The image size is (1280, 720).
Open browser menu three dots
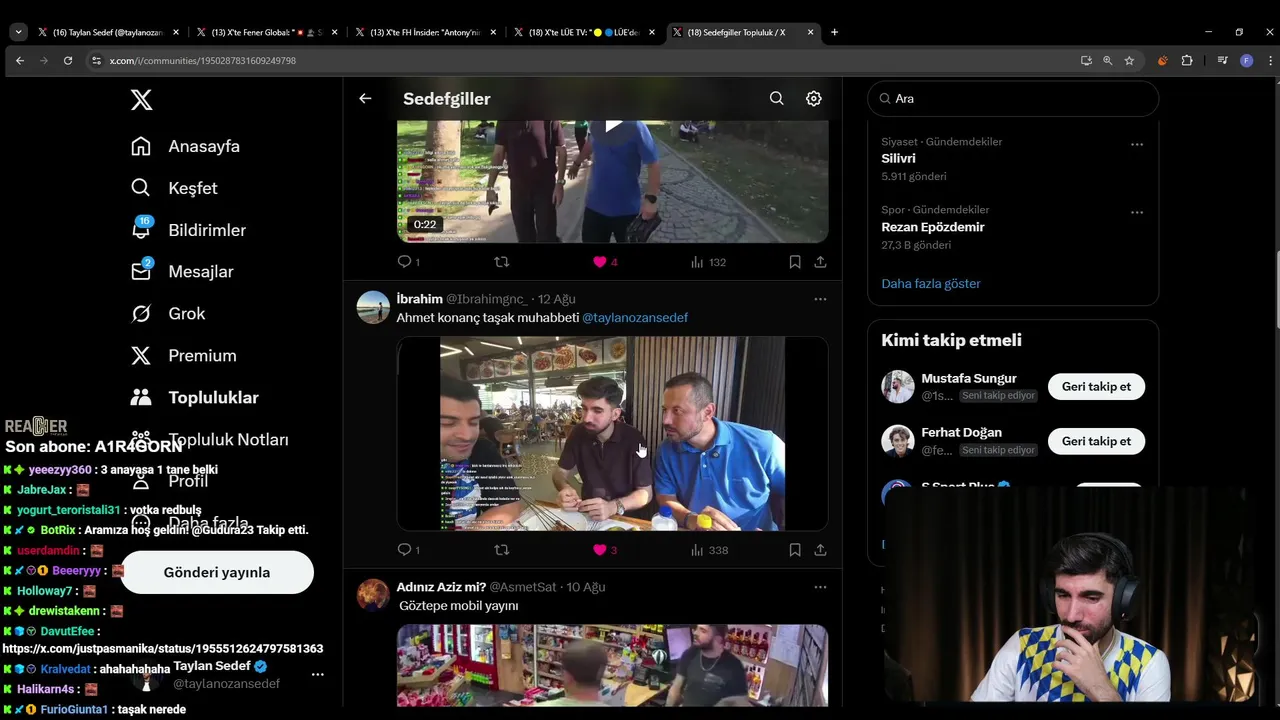1270,61
